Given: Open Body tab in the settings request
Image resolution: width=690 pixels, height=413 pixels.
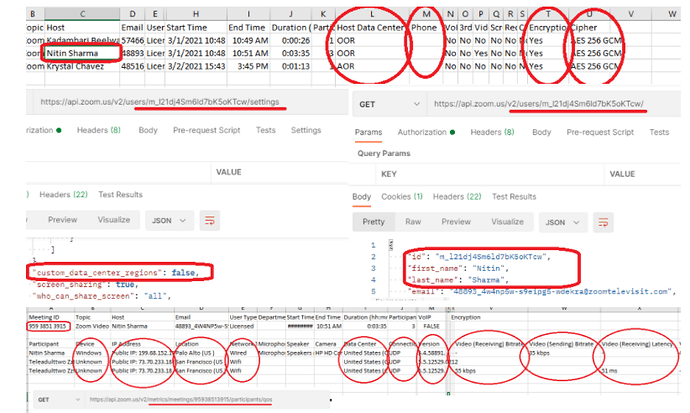Looking at the screenshot, I should (148, 130).
